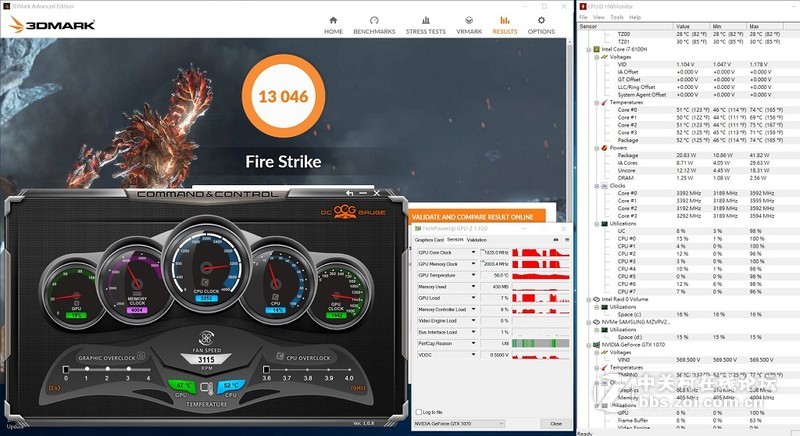The width and height of the screenshot is (800, 436).
Task: Set the CPU Overclock slider to 3.8 GHz
Action: [x=308, y=369]
